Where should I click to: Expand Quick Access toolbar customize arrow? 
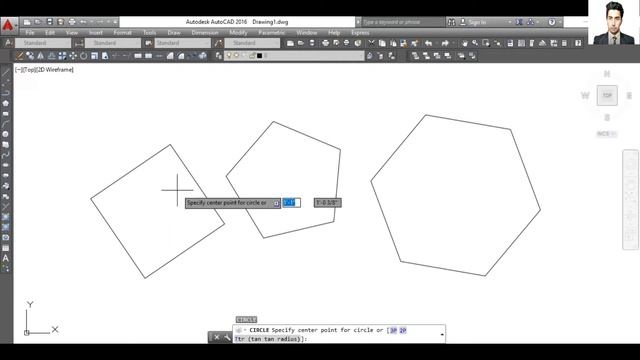click(x=116, y=22)
